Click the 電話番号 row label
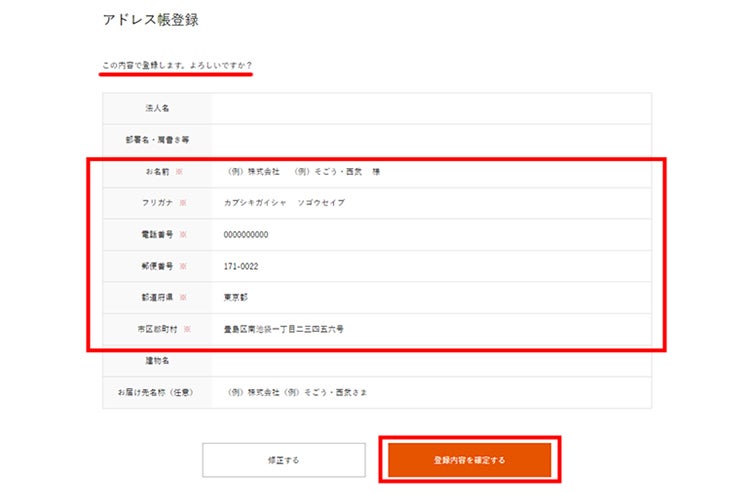 pyautogui.click(x=157, y=234)
